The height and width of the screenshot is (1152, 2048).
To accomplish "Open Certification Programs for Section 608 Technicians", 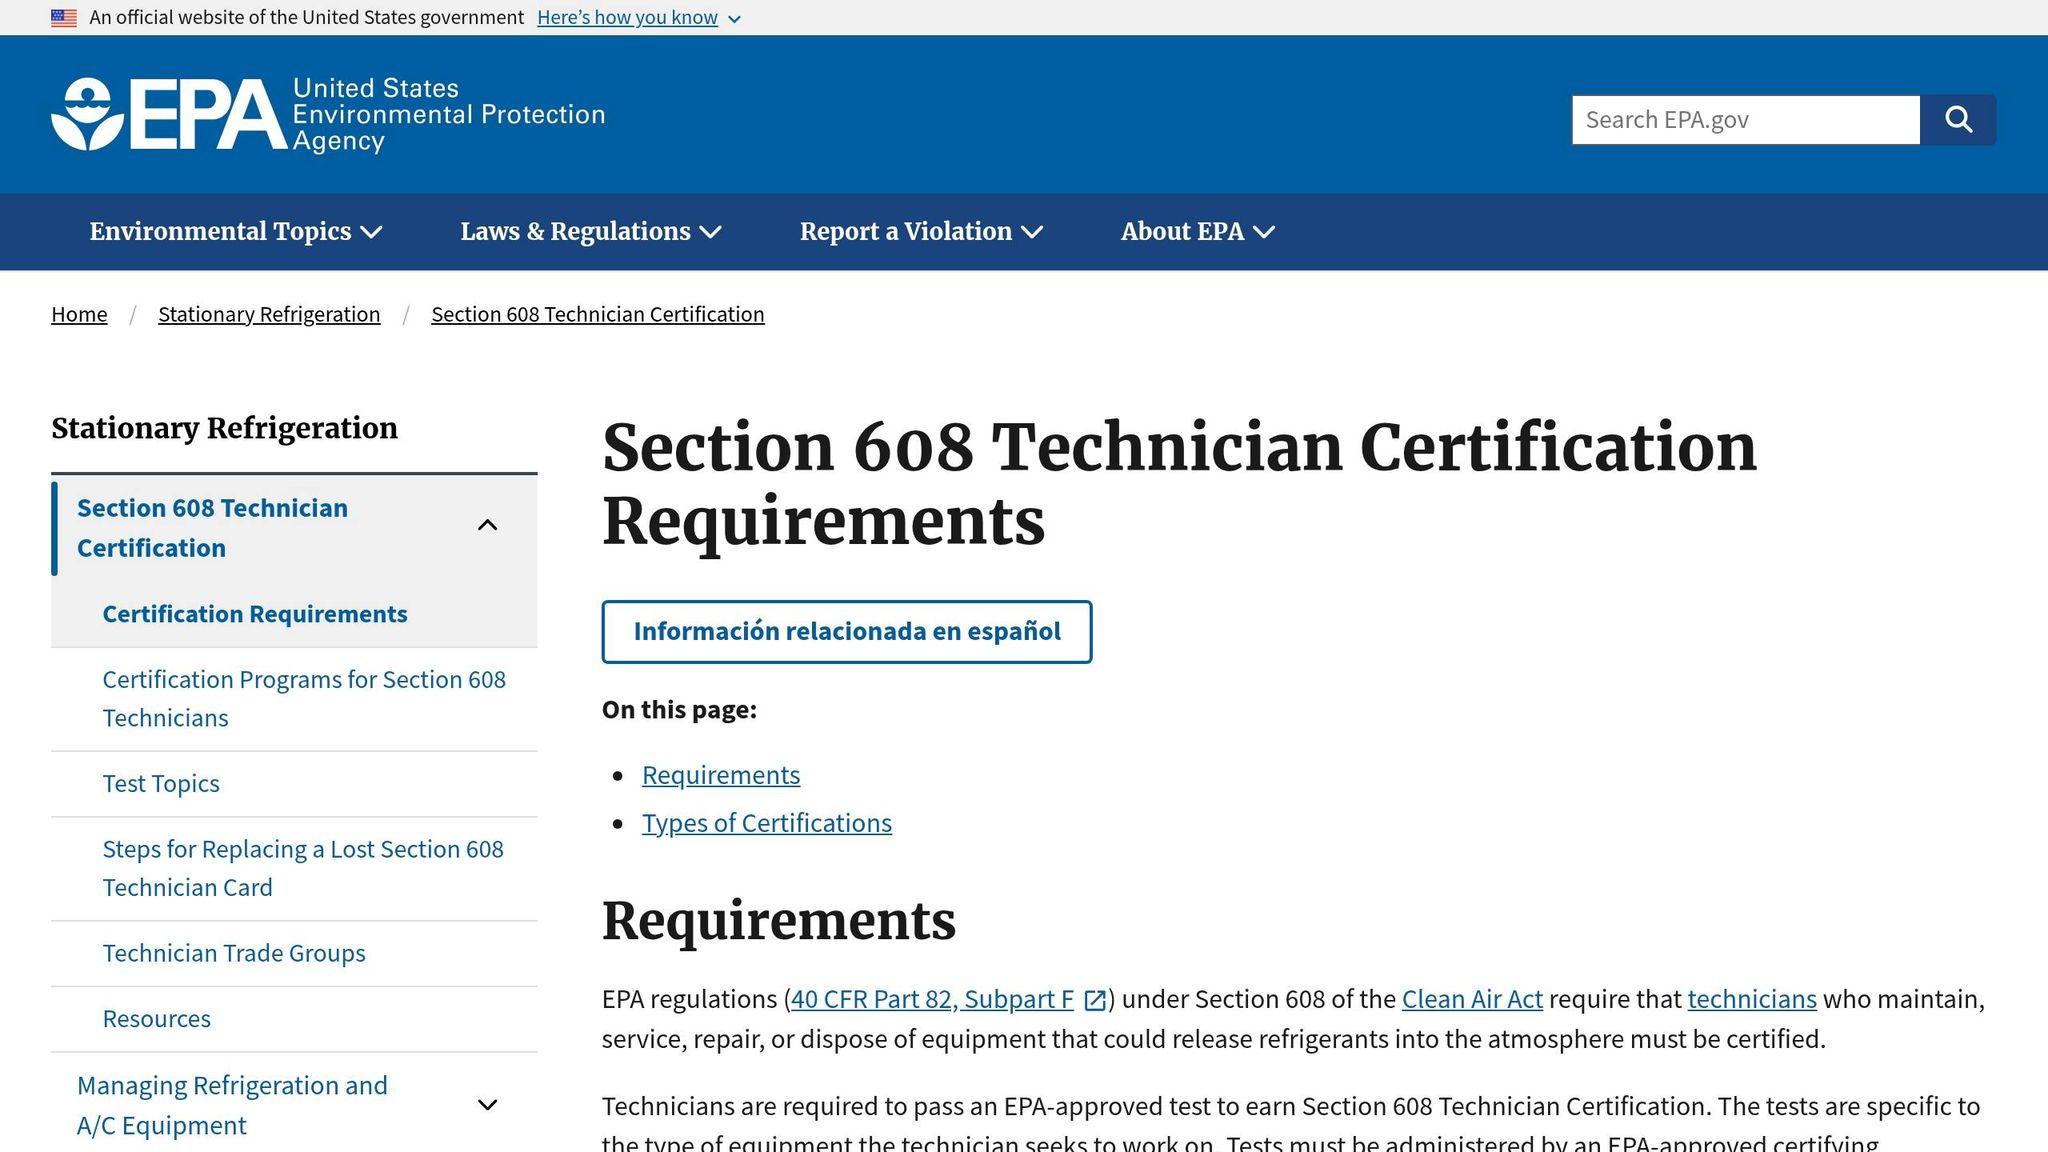I will (304, 699).
